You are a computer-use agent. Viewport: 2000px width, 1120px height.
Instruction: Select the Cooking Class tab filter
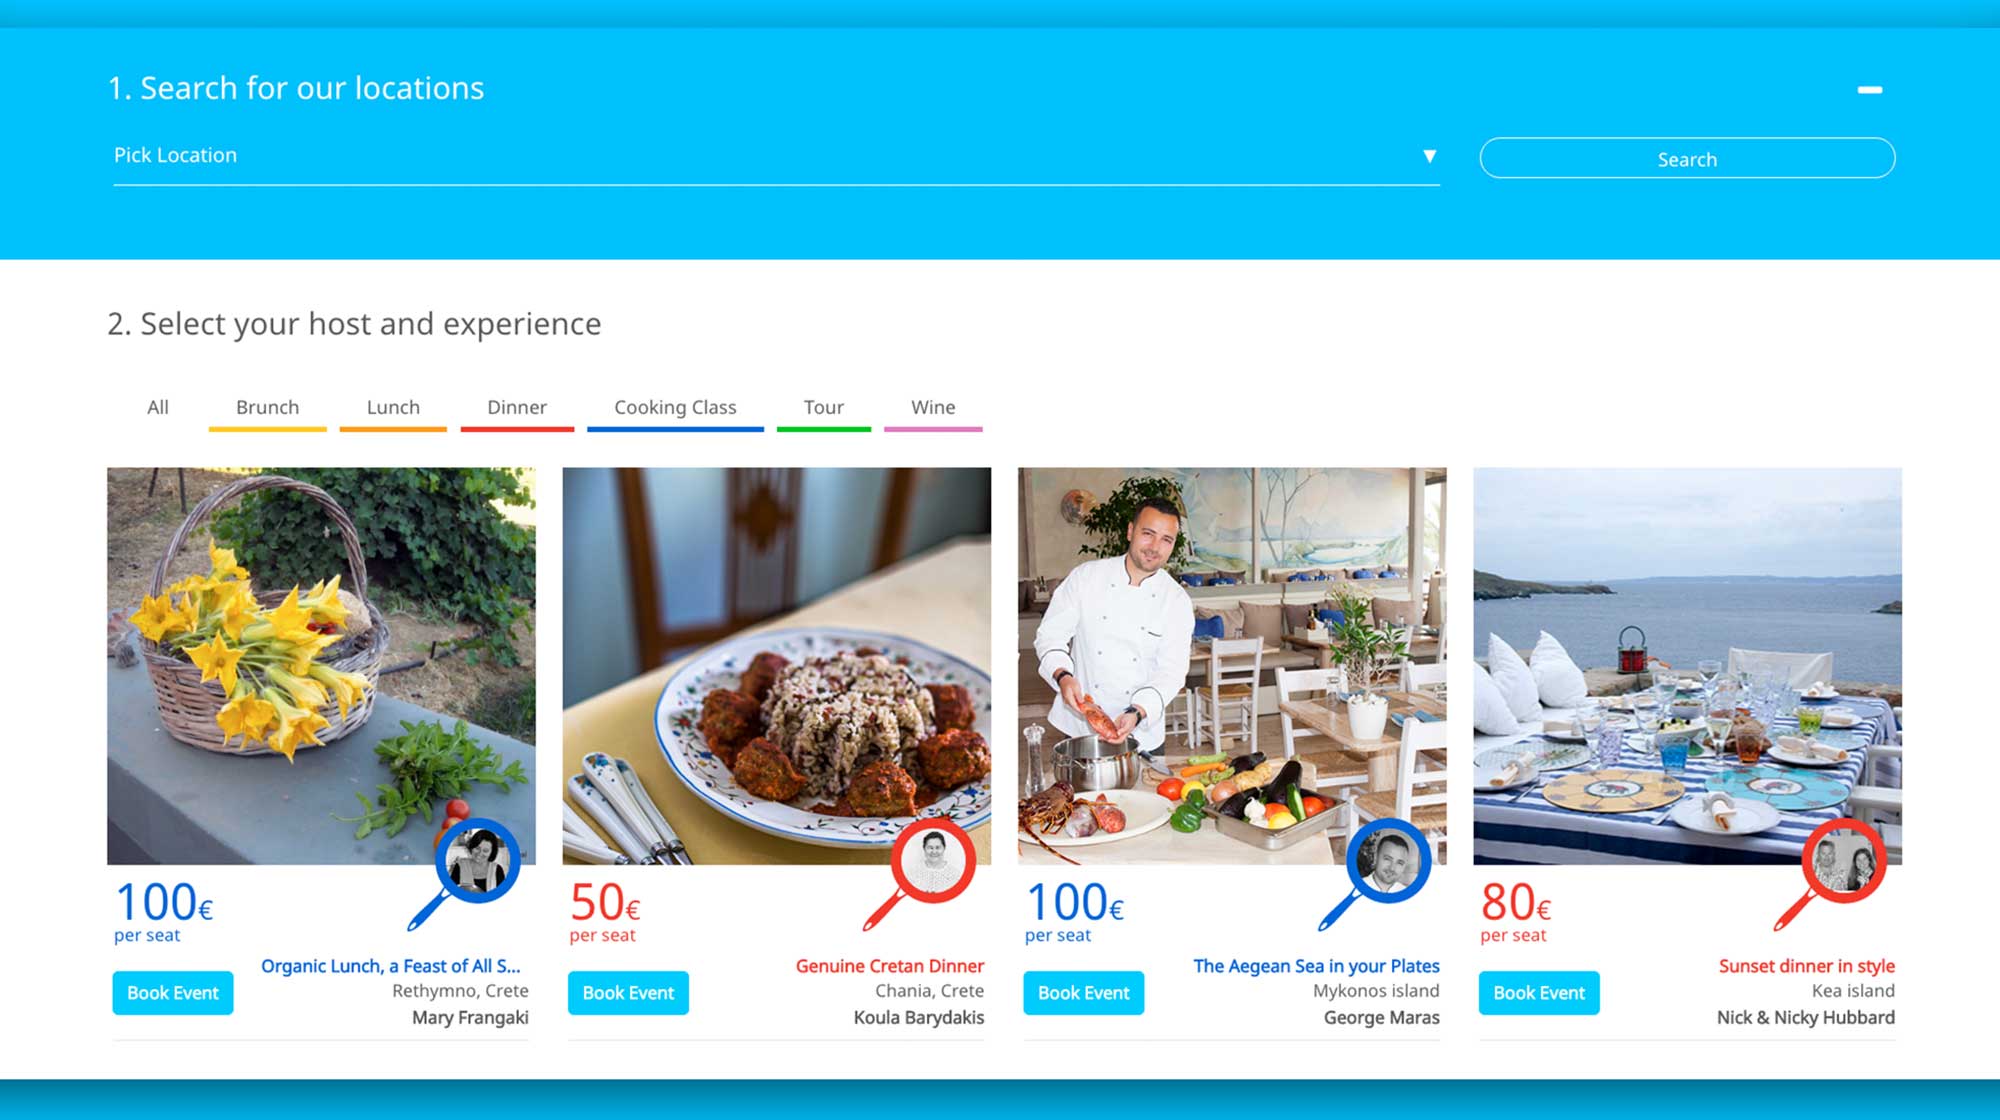[674, 407]
